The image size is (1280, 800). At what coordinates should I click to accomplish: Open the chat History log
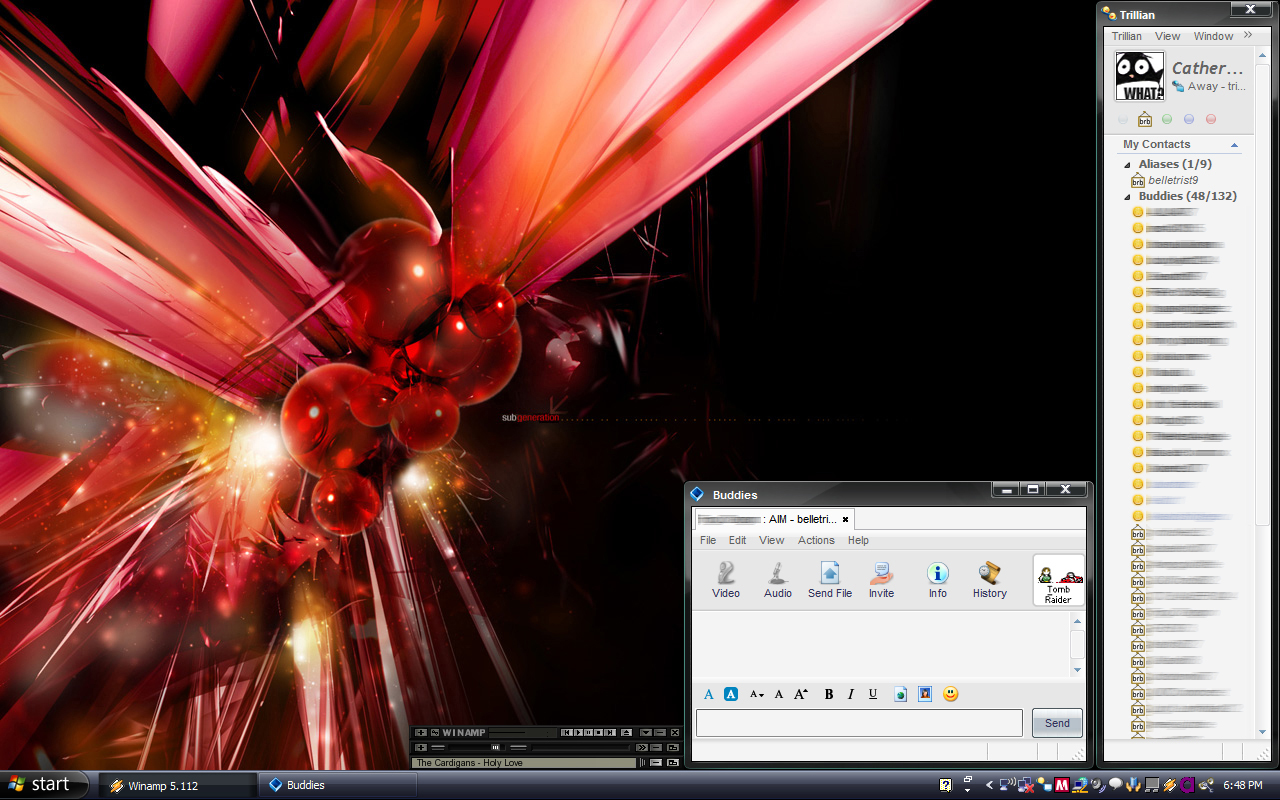990,579
